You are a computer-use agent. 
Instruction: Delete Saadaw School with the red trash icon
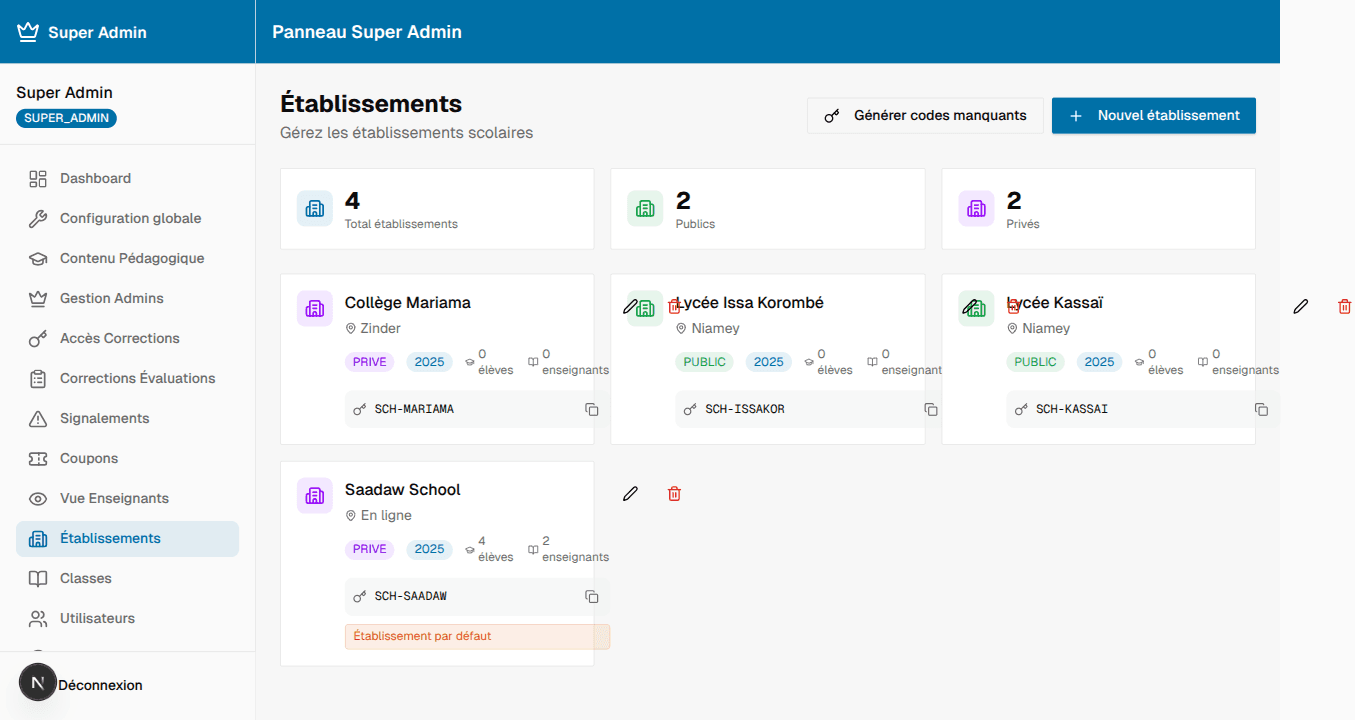(x=674, y=494)
